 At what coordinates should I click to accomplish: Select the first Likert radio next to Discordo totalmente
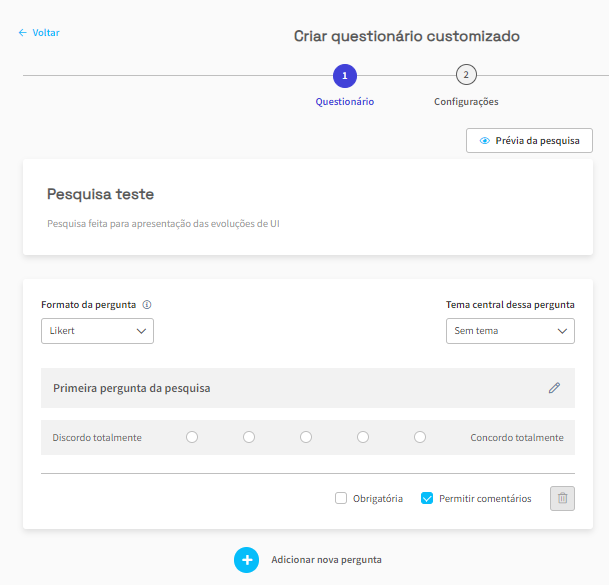192,437
